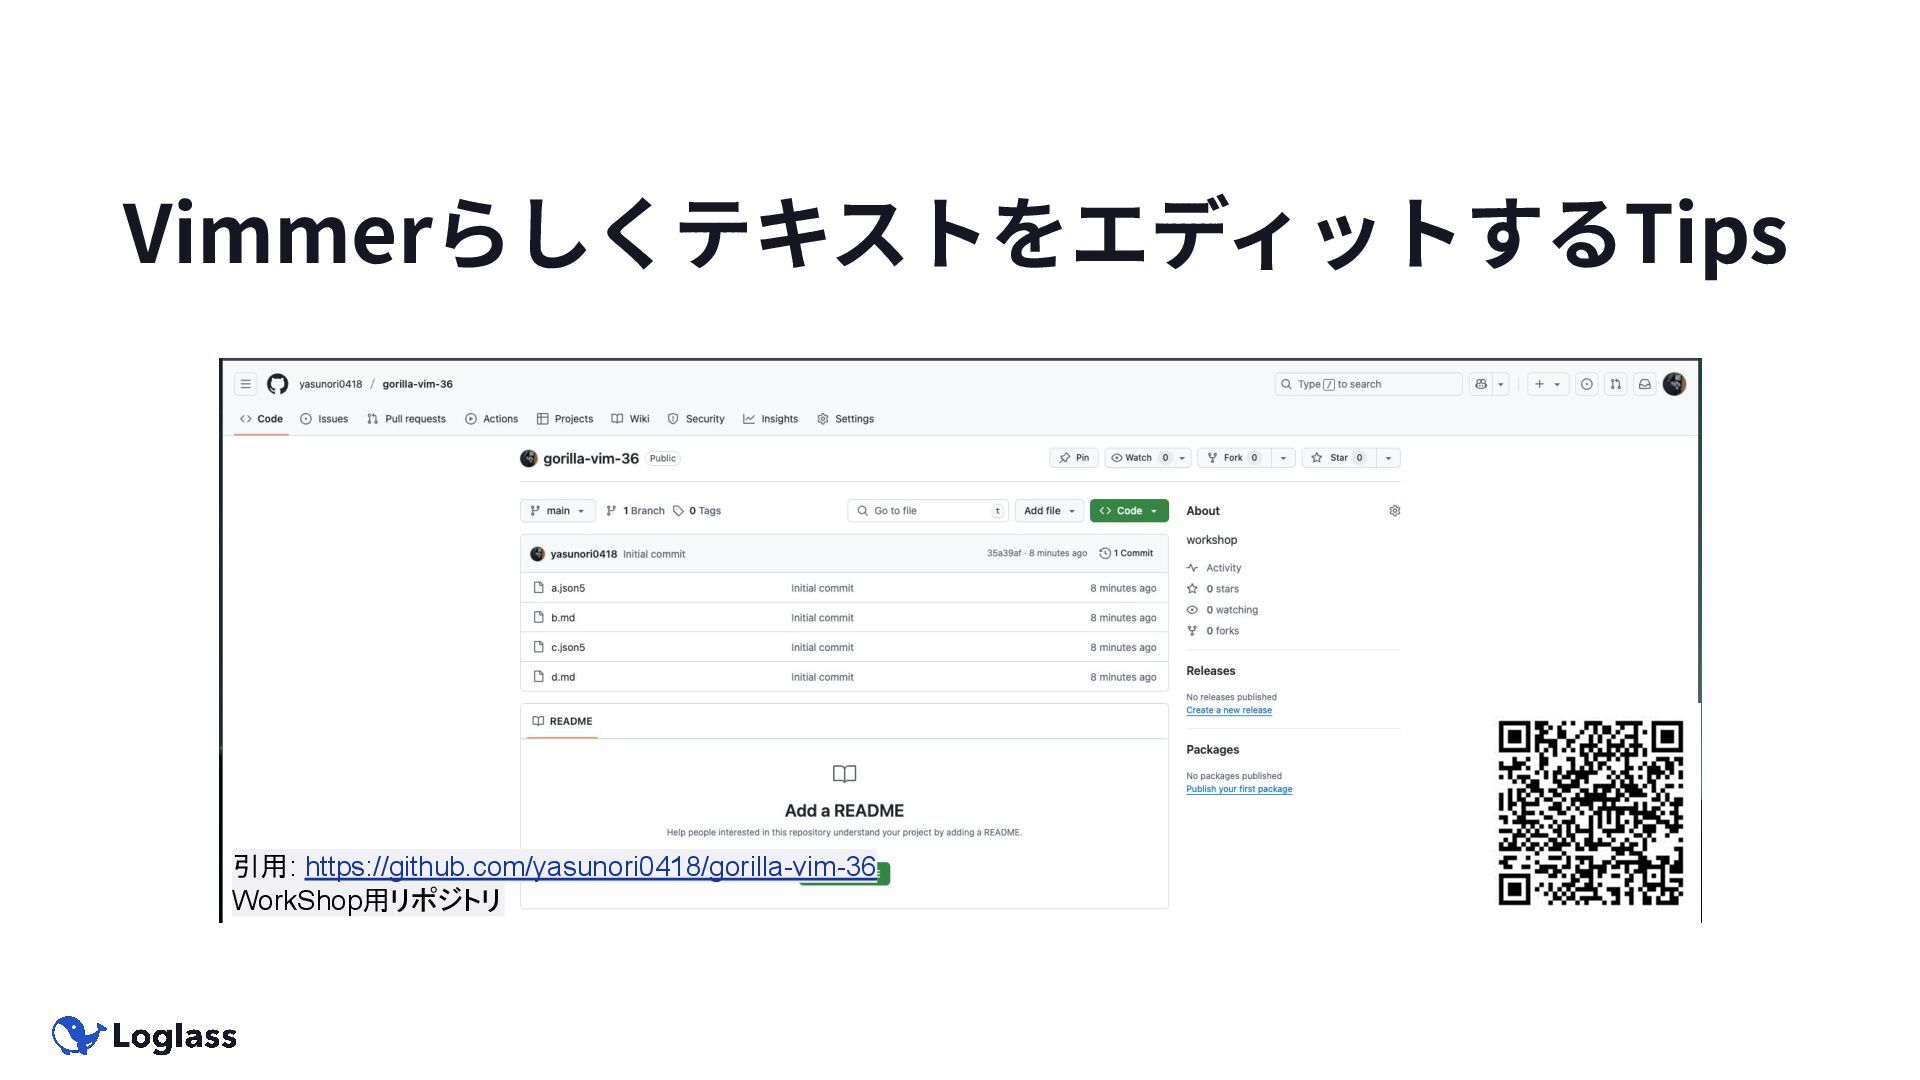Open the Activity link in About
Viewport: 1920px width, 1080px height.
(x=1214, y=568)
